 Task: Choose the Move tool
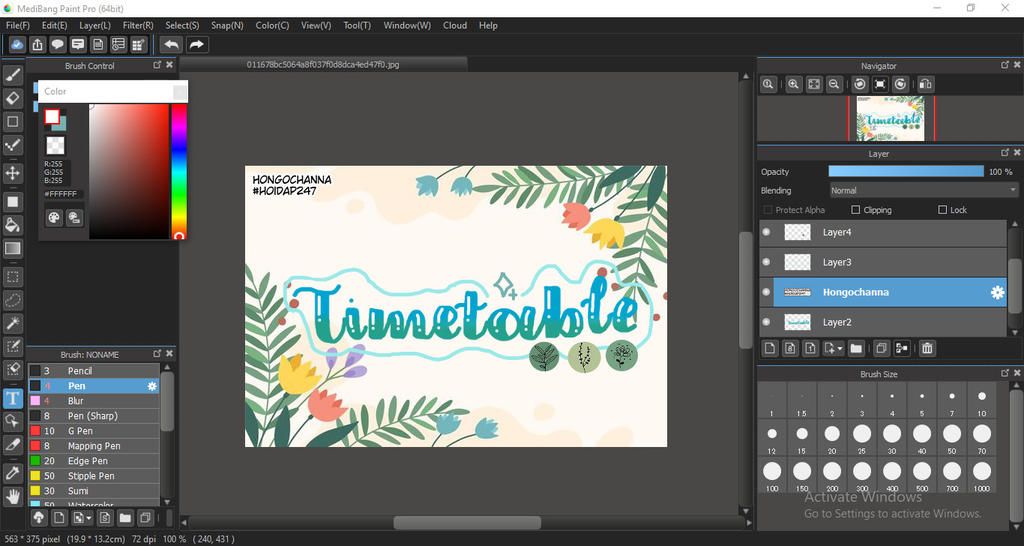pyautogui.click(x=13, y=173)
